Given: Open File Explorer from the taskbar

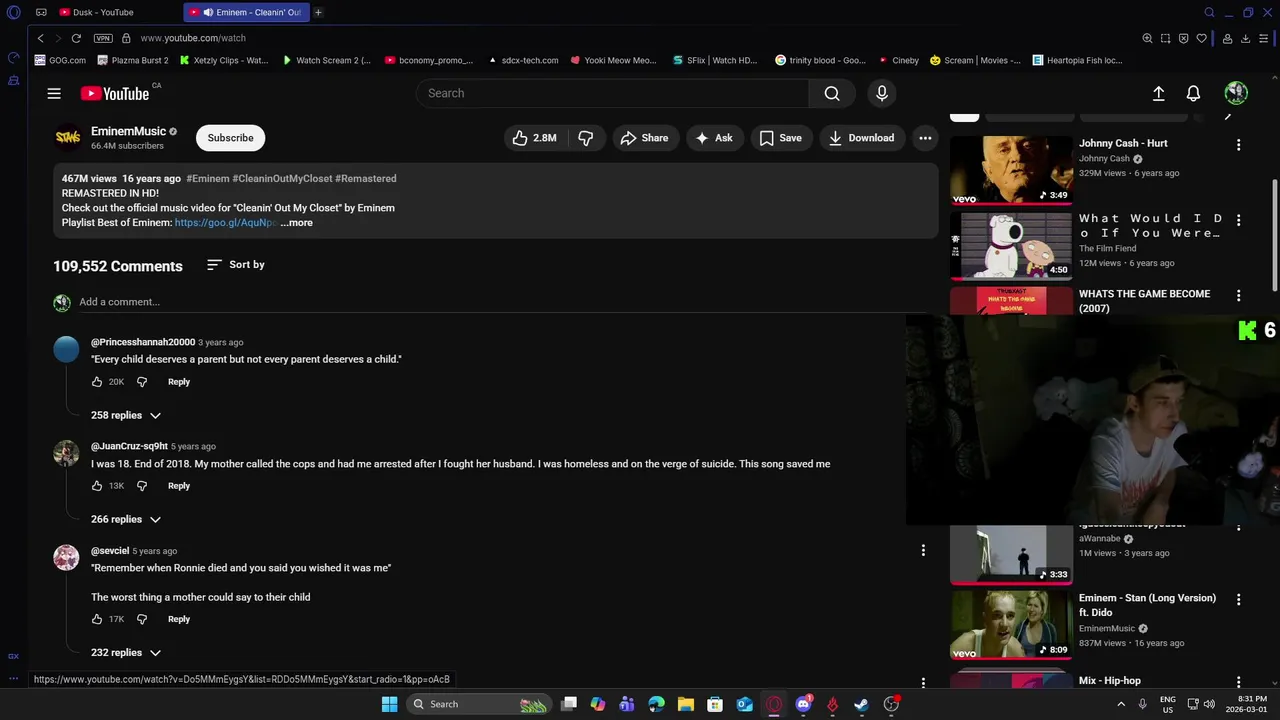Looking at the screenshot, I should pos(686,704).
